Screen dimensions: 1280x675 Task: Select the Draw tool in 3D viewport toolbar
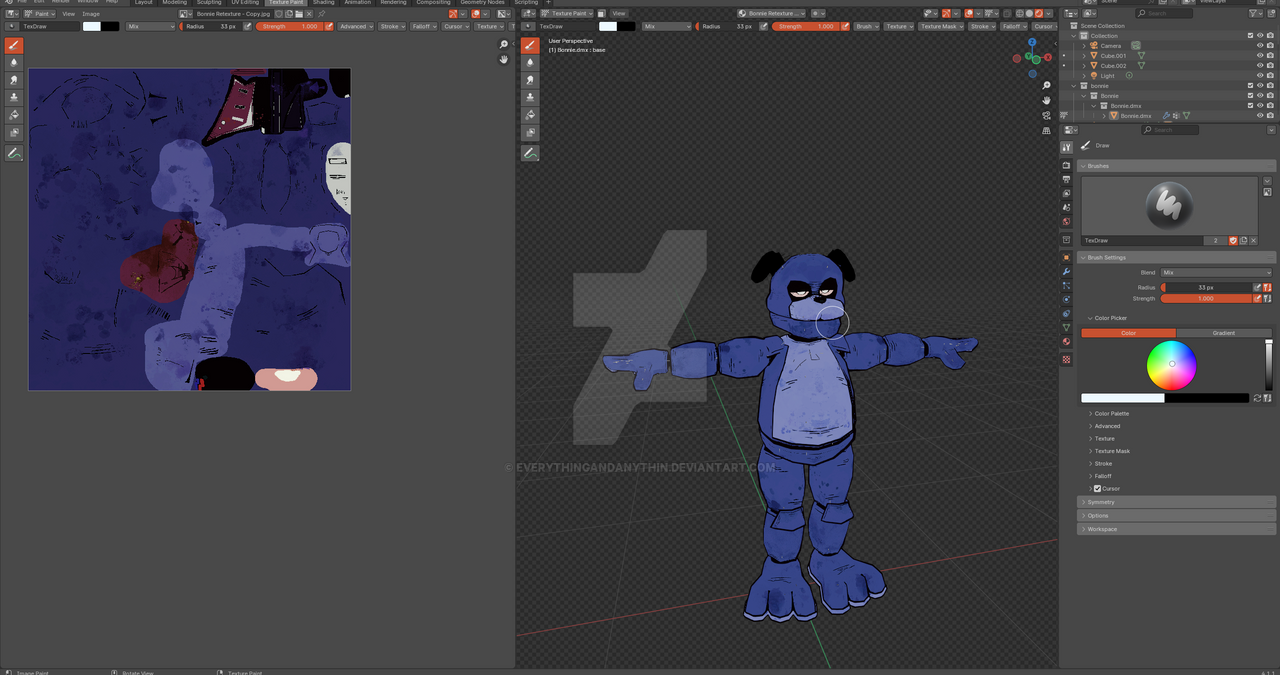(x=530, y=45)
